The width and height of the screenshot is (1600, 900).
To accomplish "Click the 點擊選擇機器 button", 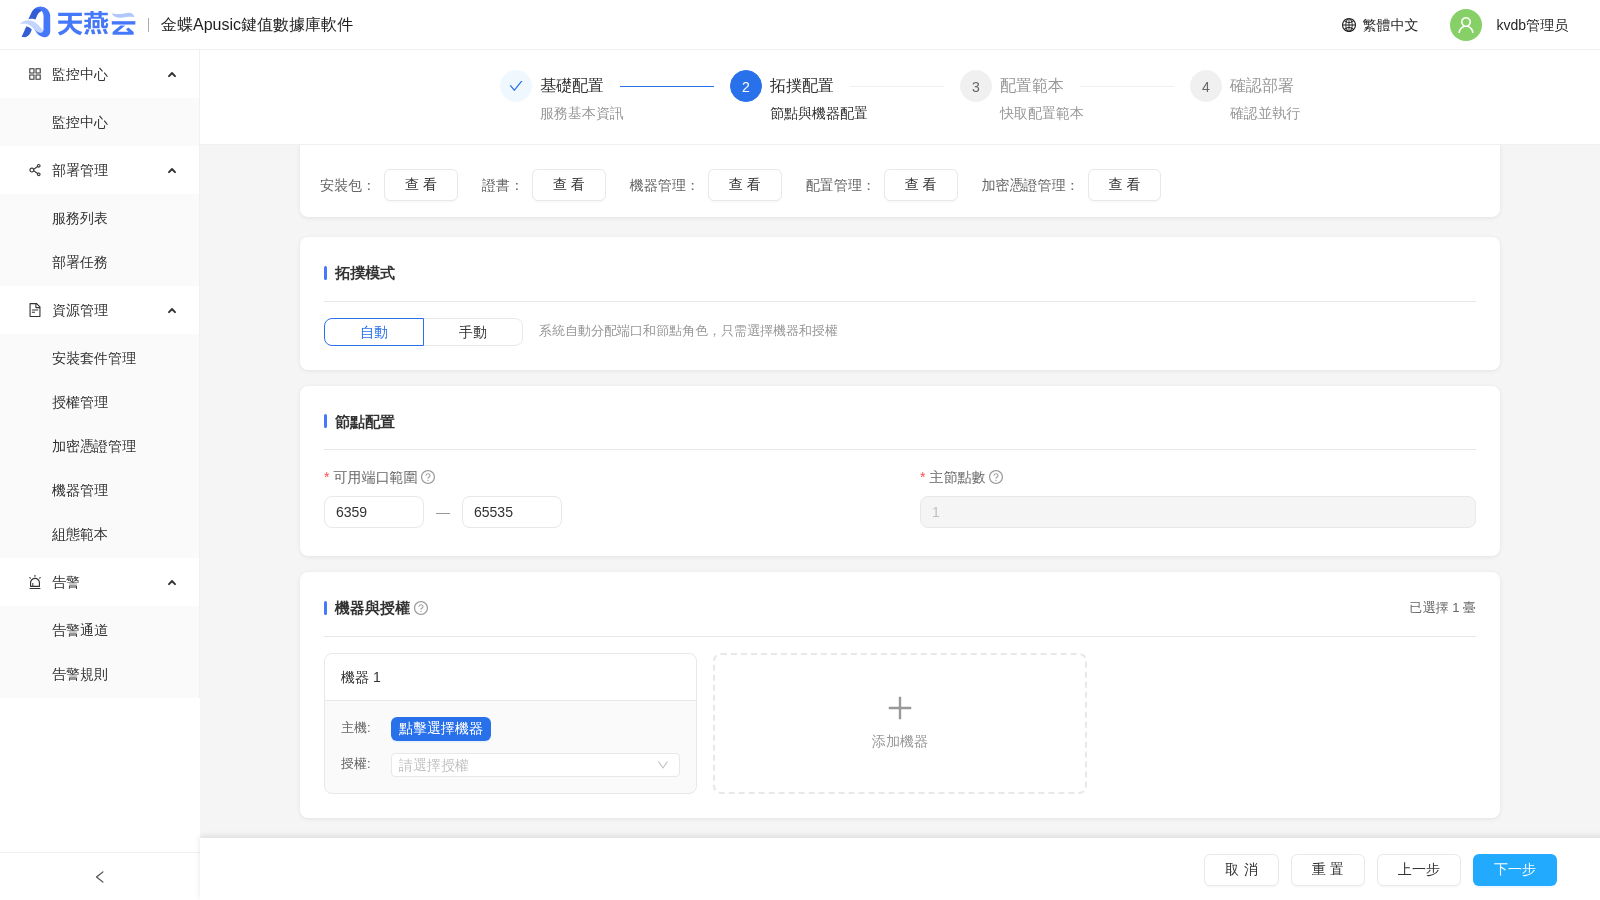I will coord(441,729).
